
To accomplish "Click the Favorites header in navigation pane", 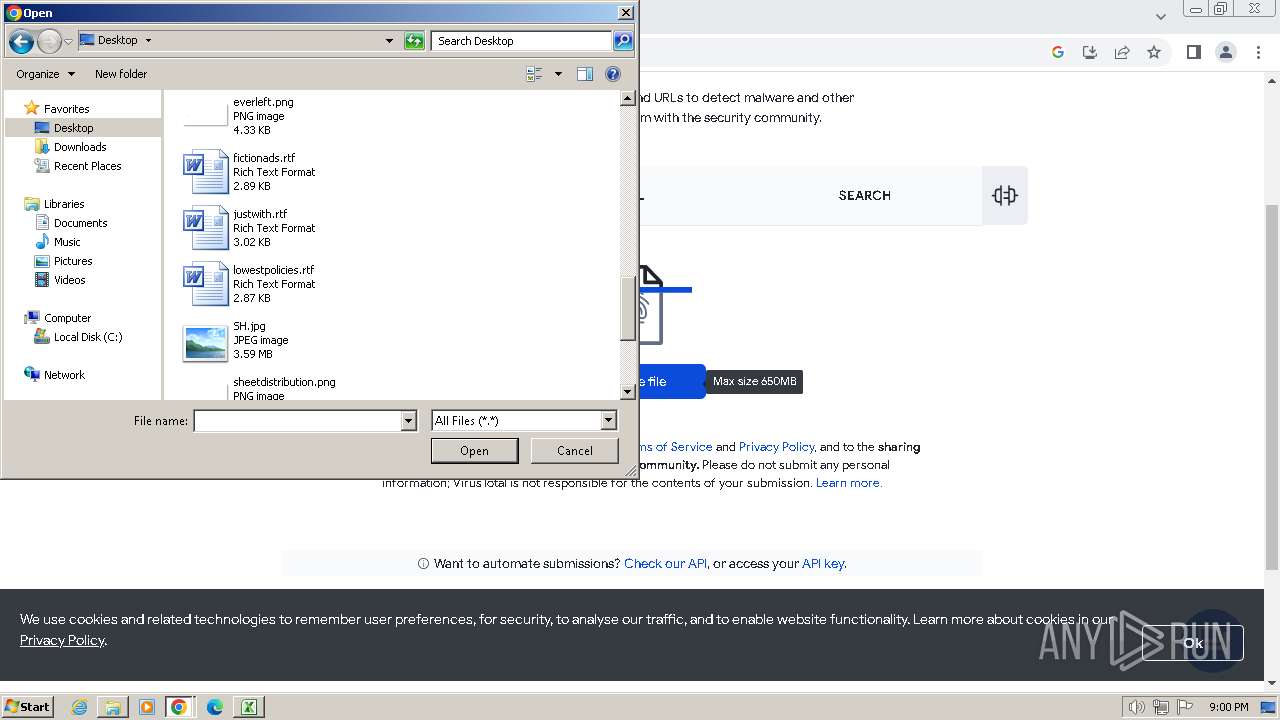I will (66, 109).
